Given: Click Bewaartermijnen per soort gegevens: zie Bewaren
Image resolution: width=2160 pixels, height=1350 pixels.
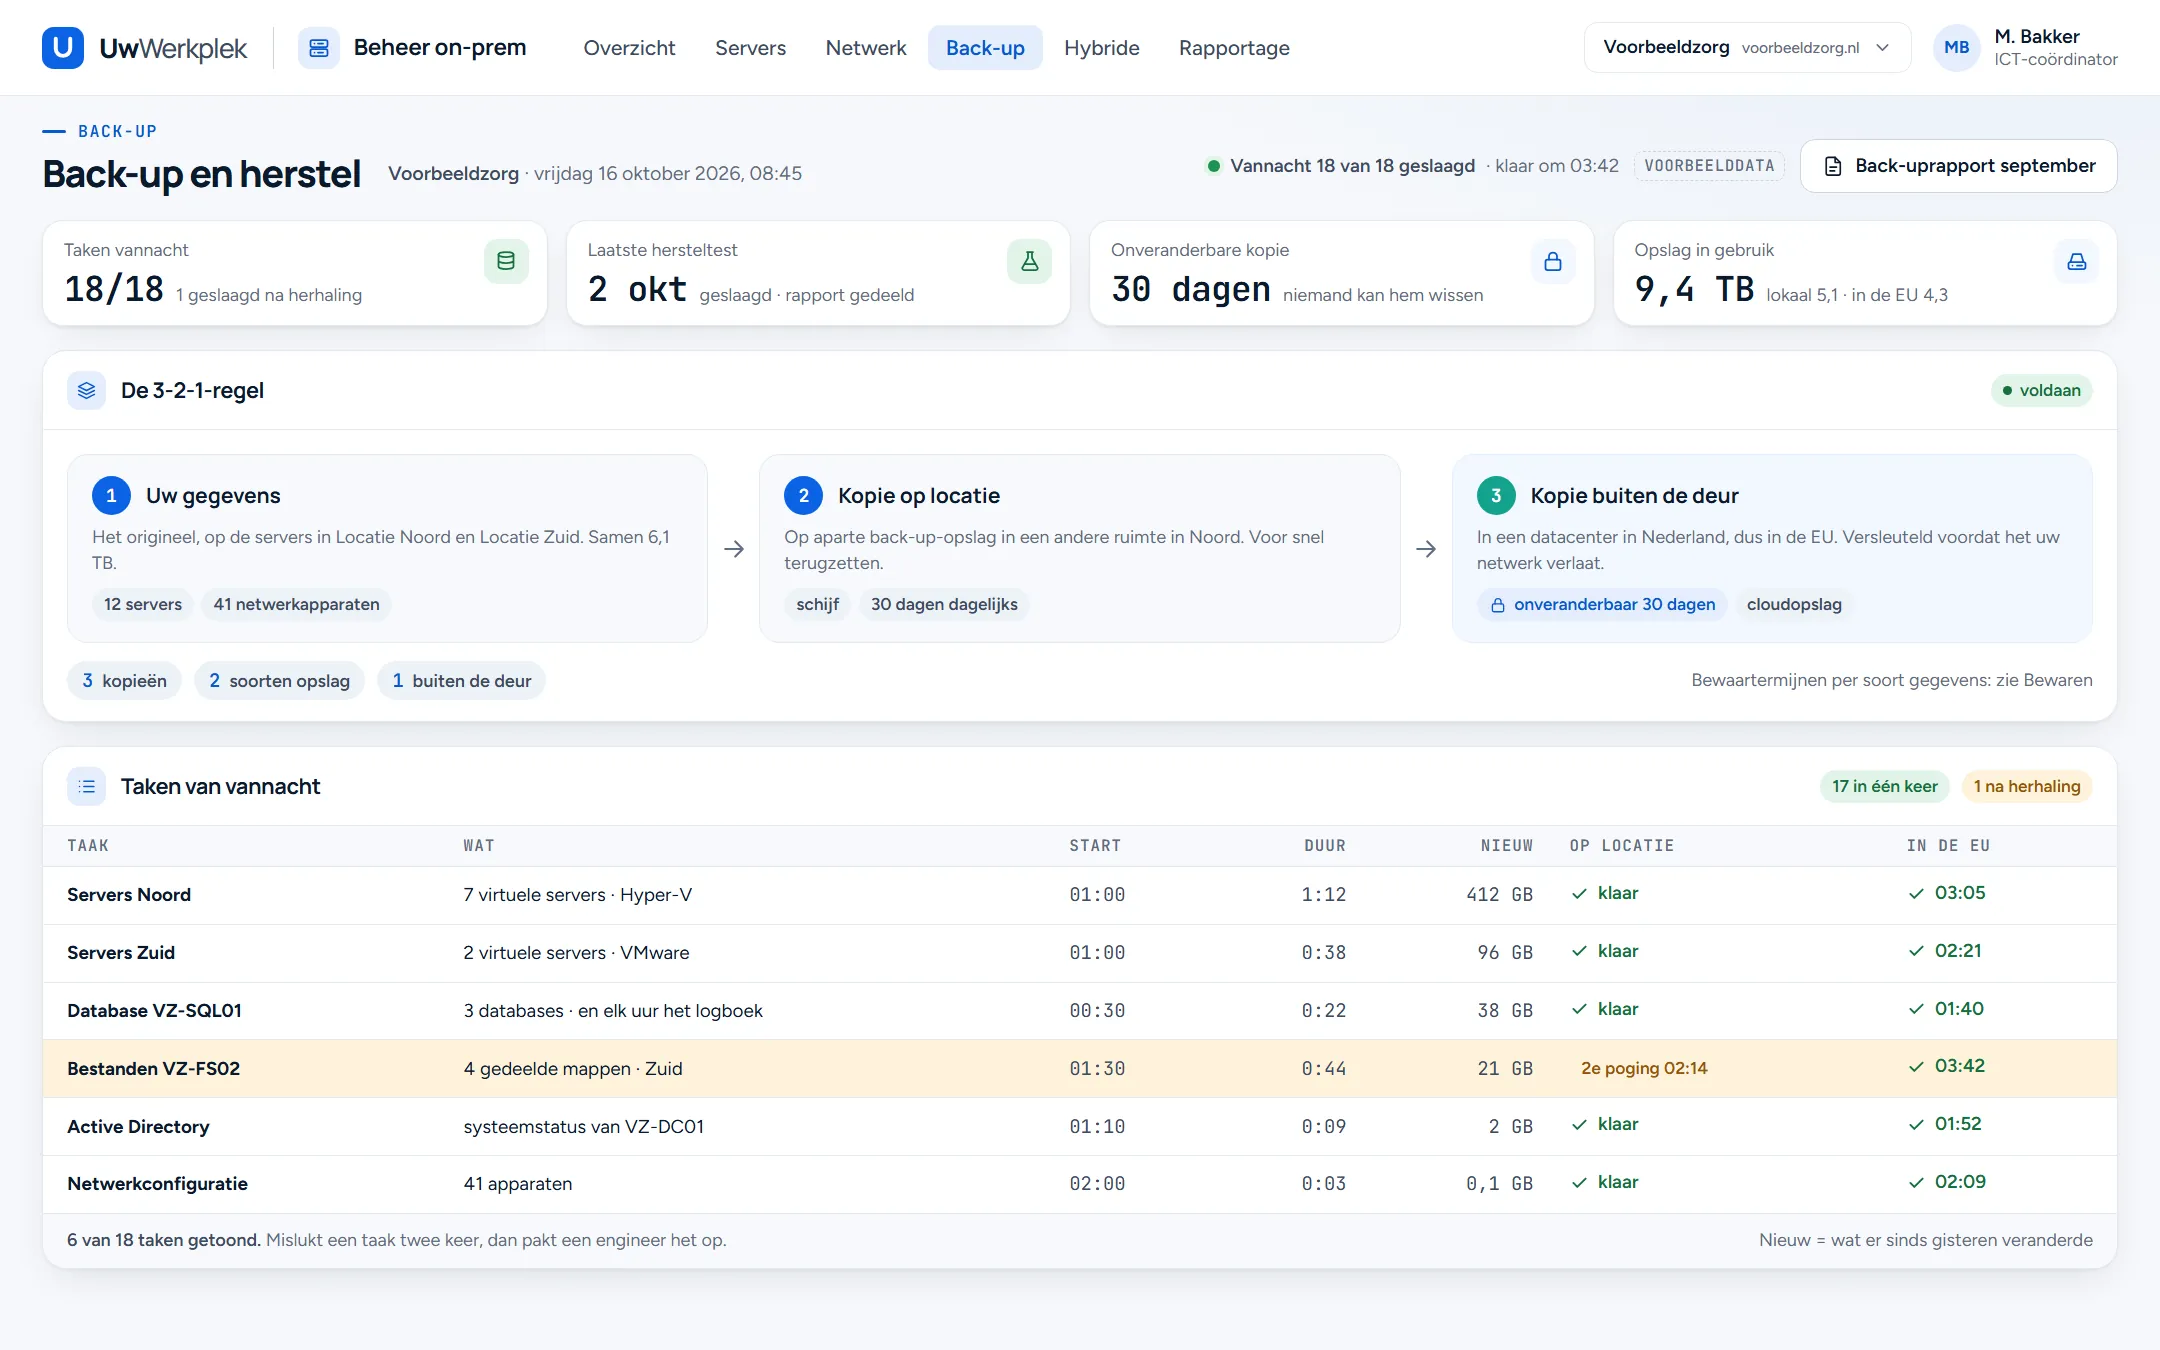Looking at the screenshot, I should [1892, 680].
